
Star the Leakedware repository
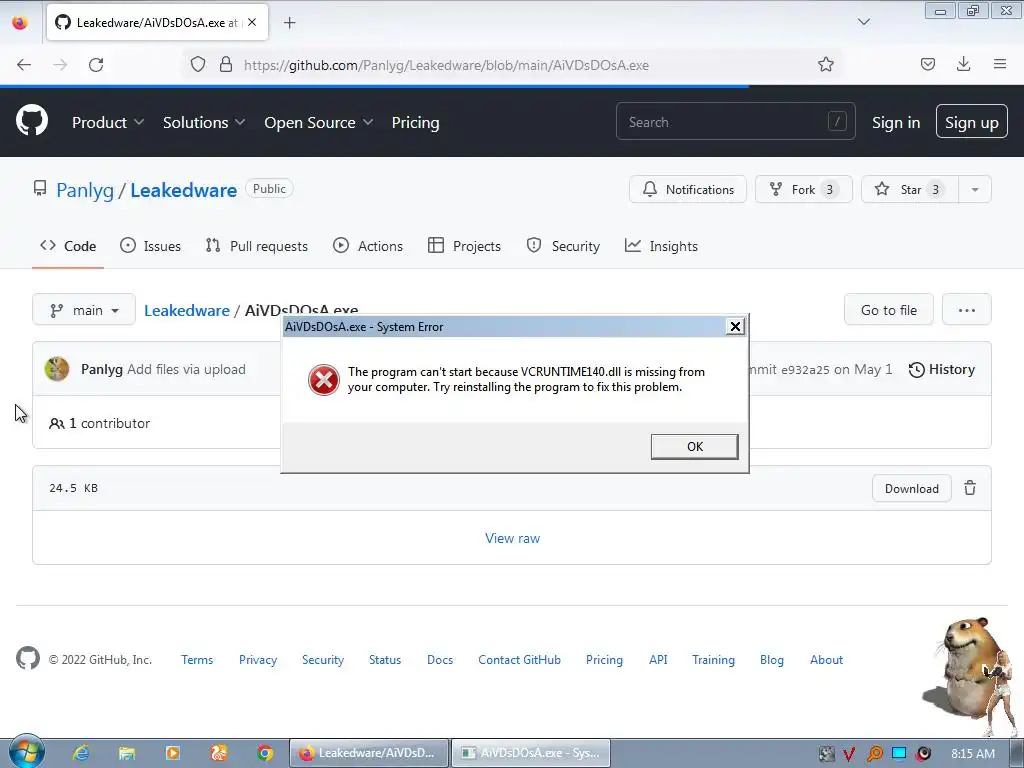pos(910,189)
